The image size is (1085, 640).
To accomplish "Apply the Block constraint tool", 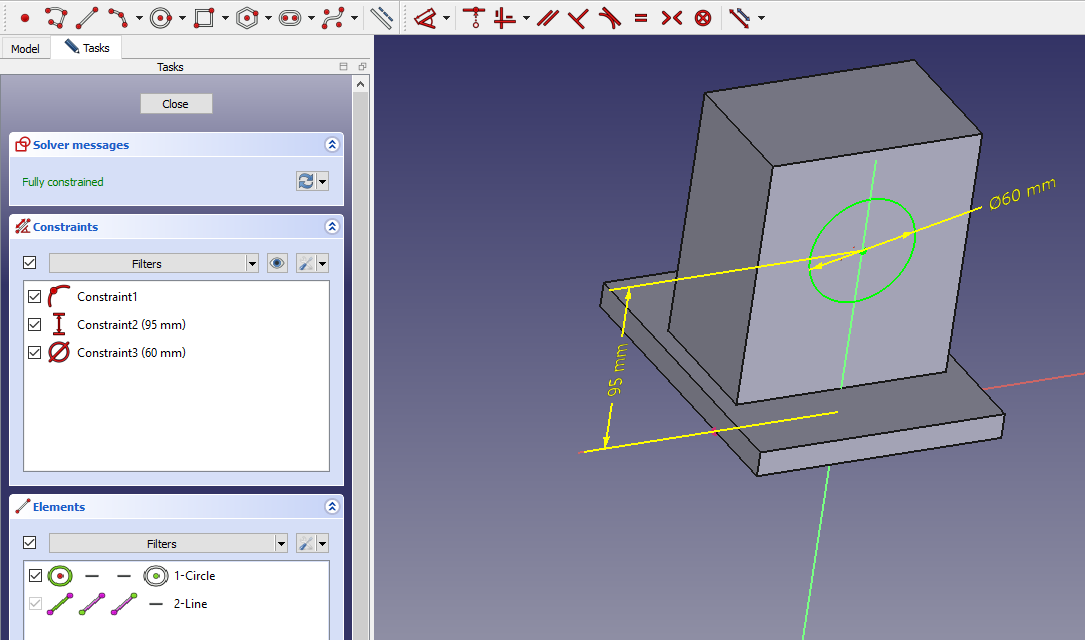I will coord(703,18).
